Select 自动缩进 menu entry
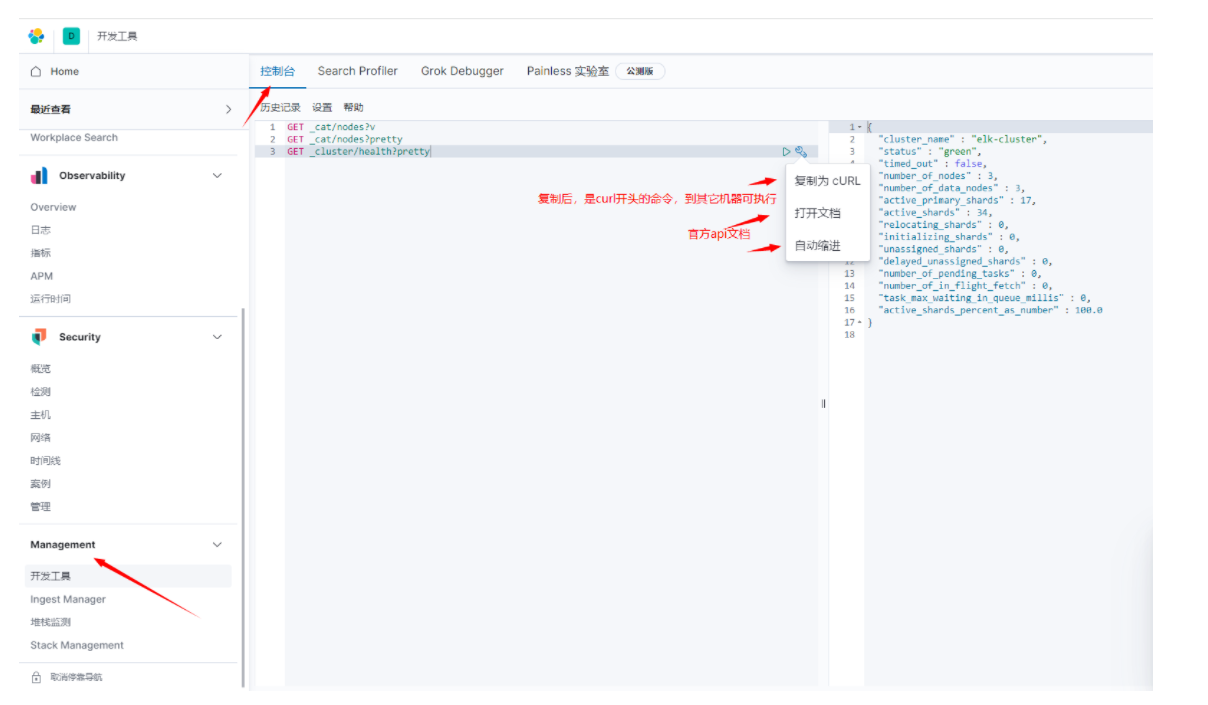The width and height of the screenshot is (1208, 705). [x=817, y=246]
